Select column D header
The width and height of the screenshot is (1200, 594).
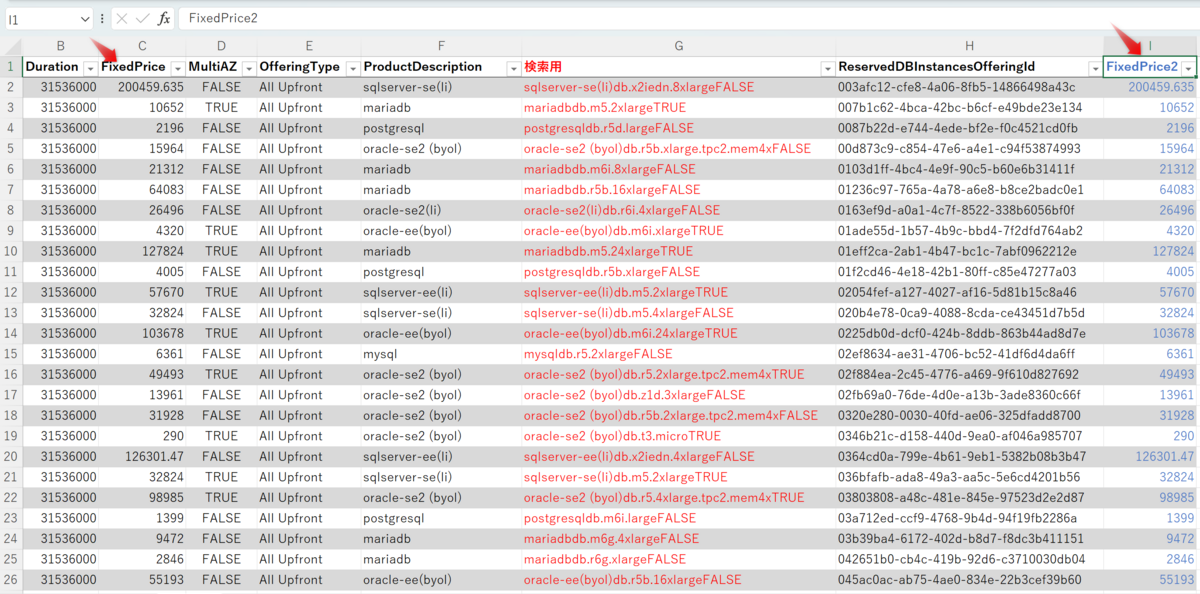pyautogui.click(x=221, y=46)
